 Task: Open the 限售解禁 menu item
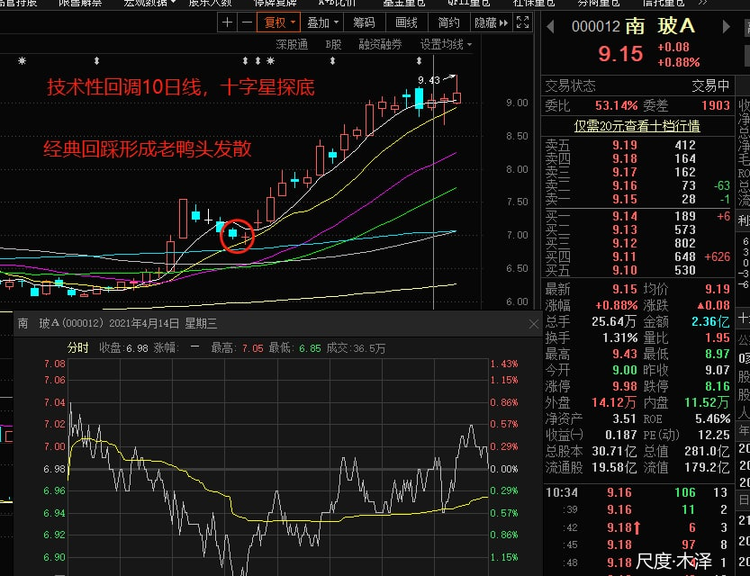click(80, 3)
